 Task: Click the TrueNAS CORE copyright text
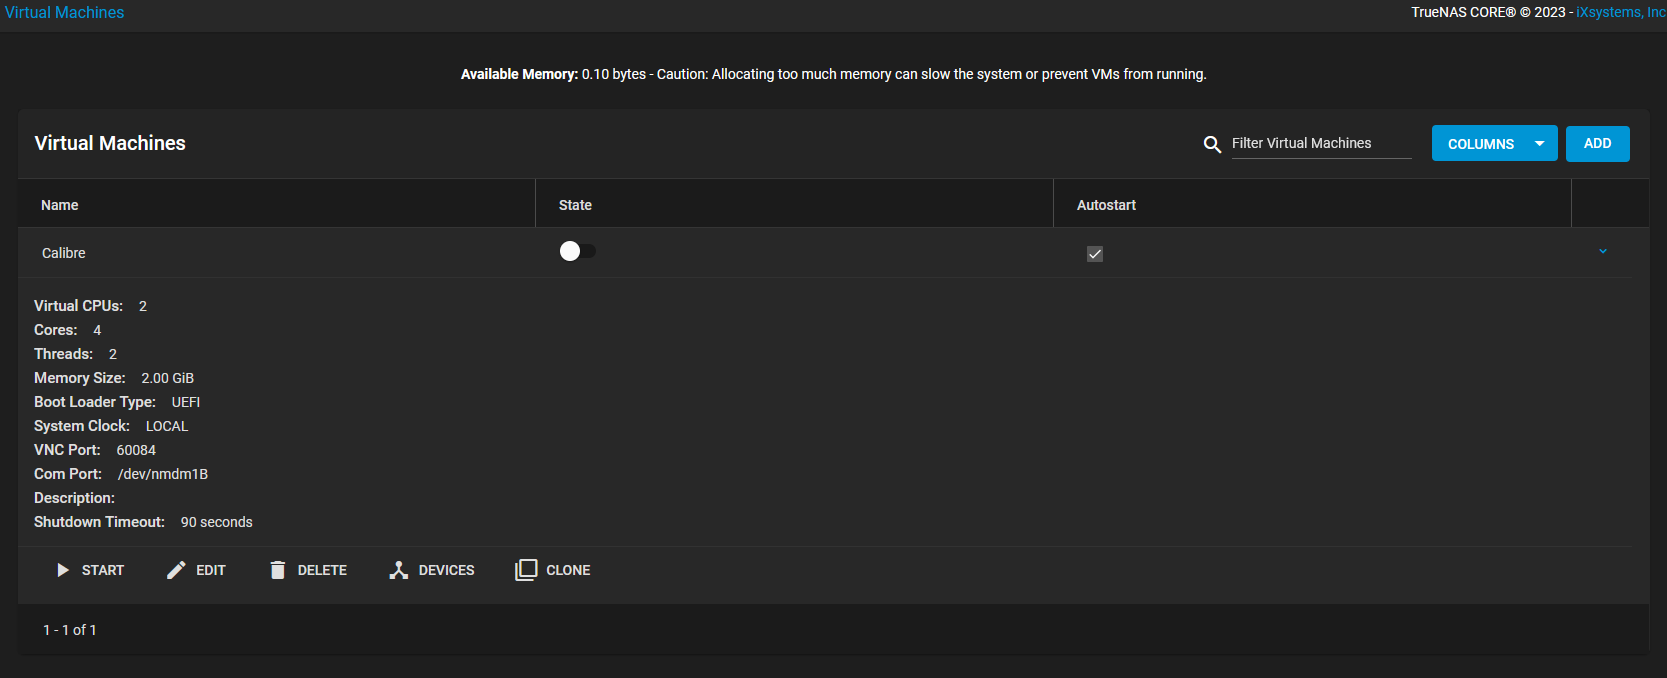tap(1487, 12)
